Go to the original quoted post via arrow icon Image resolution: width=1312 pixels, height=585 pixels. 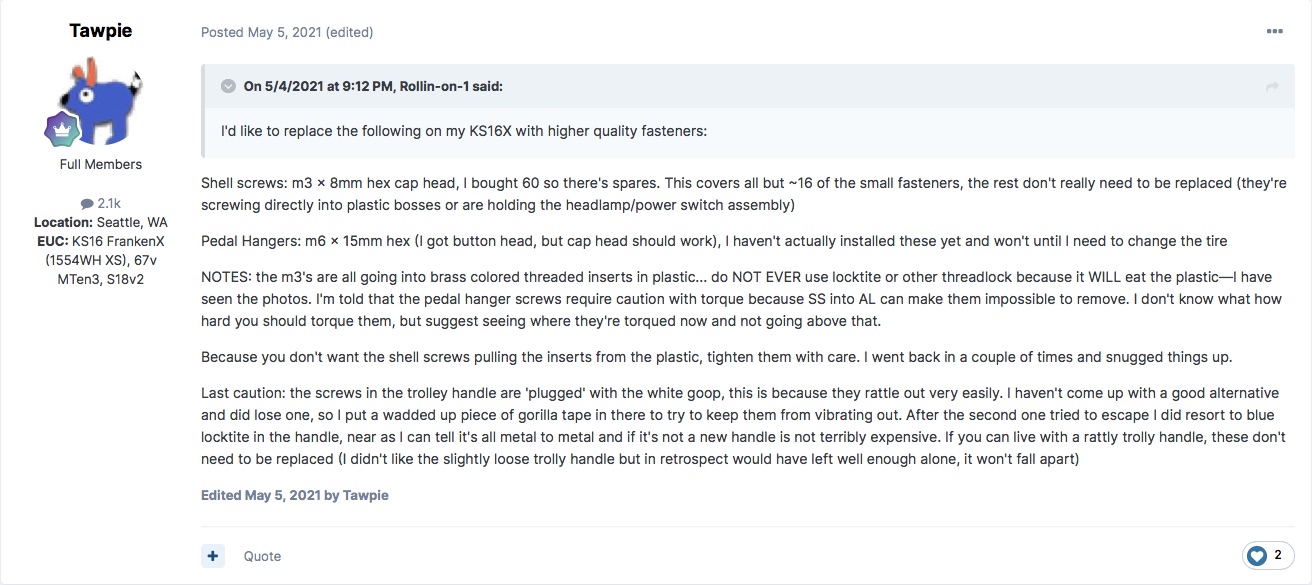(1272, 87)
